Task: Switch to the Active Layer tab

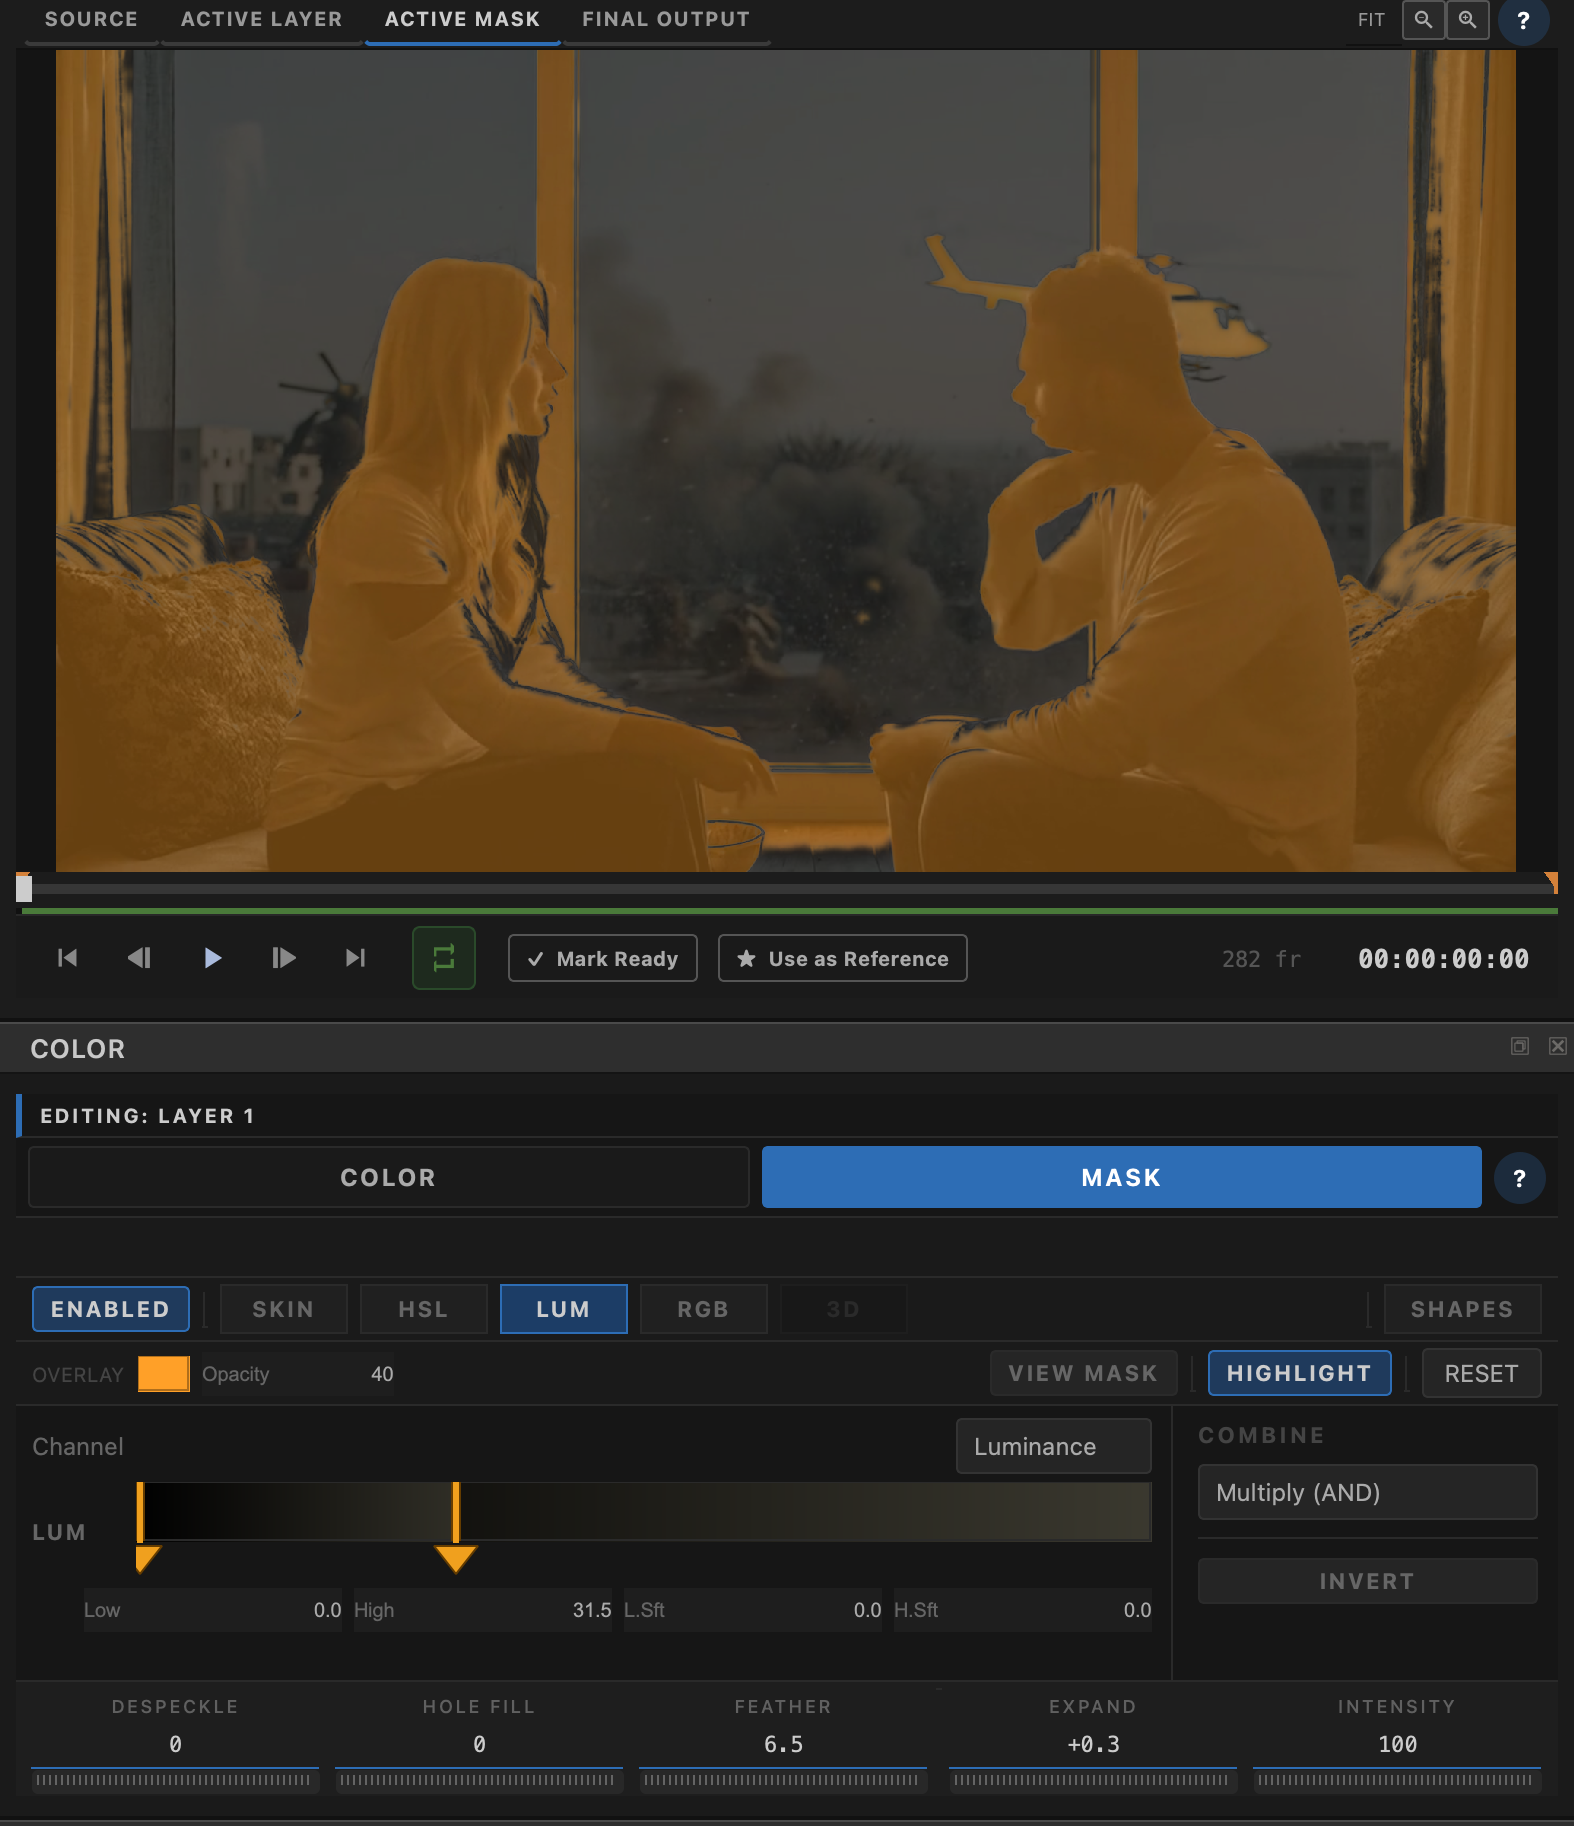Action: (261, 20)
